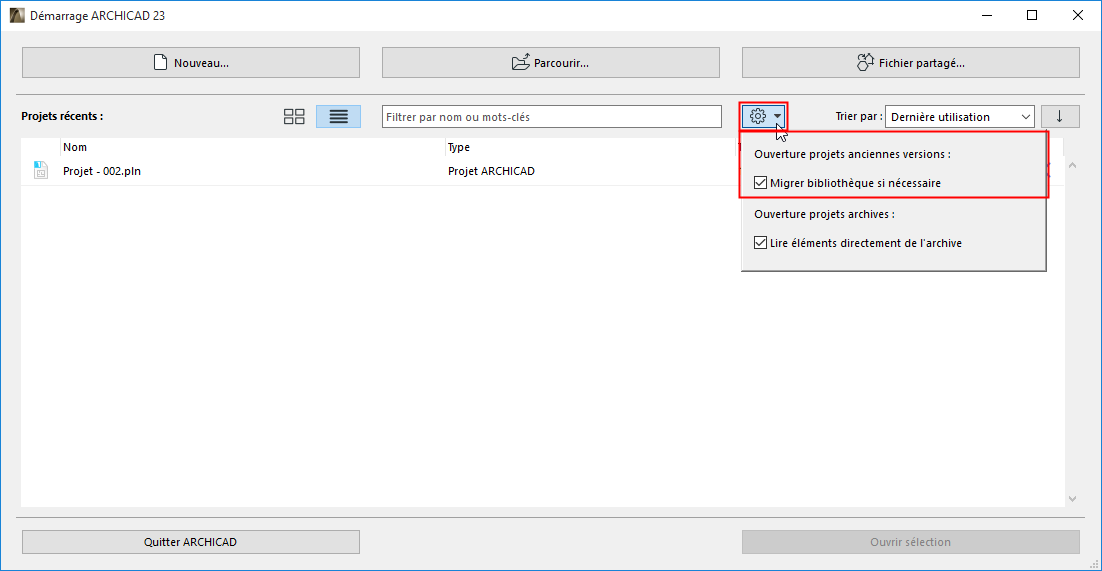Uncheck Migrer bibliothèque si nécessaire
This screenshot has height=571, width=1102.
coord(760,183)
